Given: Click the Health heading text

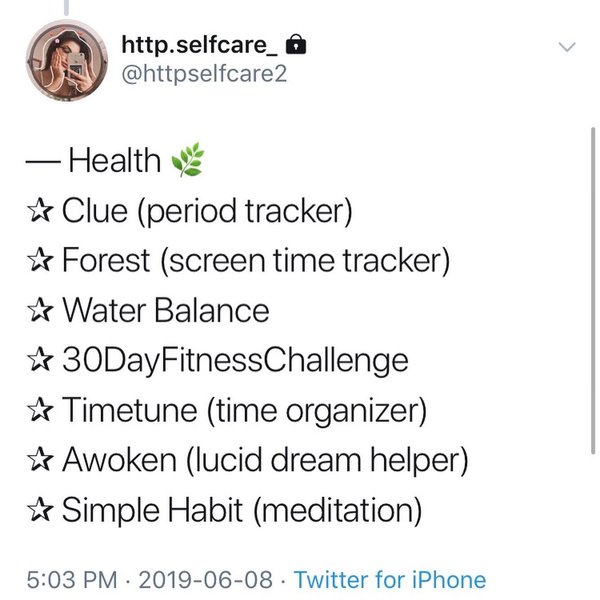Looking at the screenshot, I should tap(114, 160).
